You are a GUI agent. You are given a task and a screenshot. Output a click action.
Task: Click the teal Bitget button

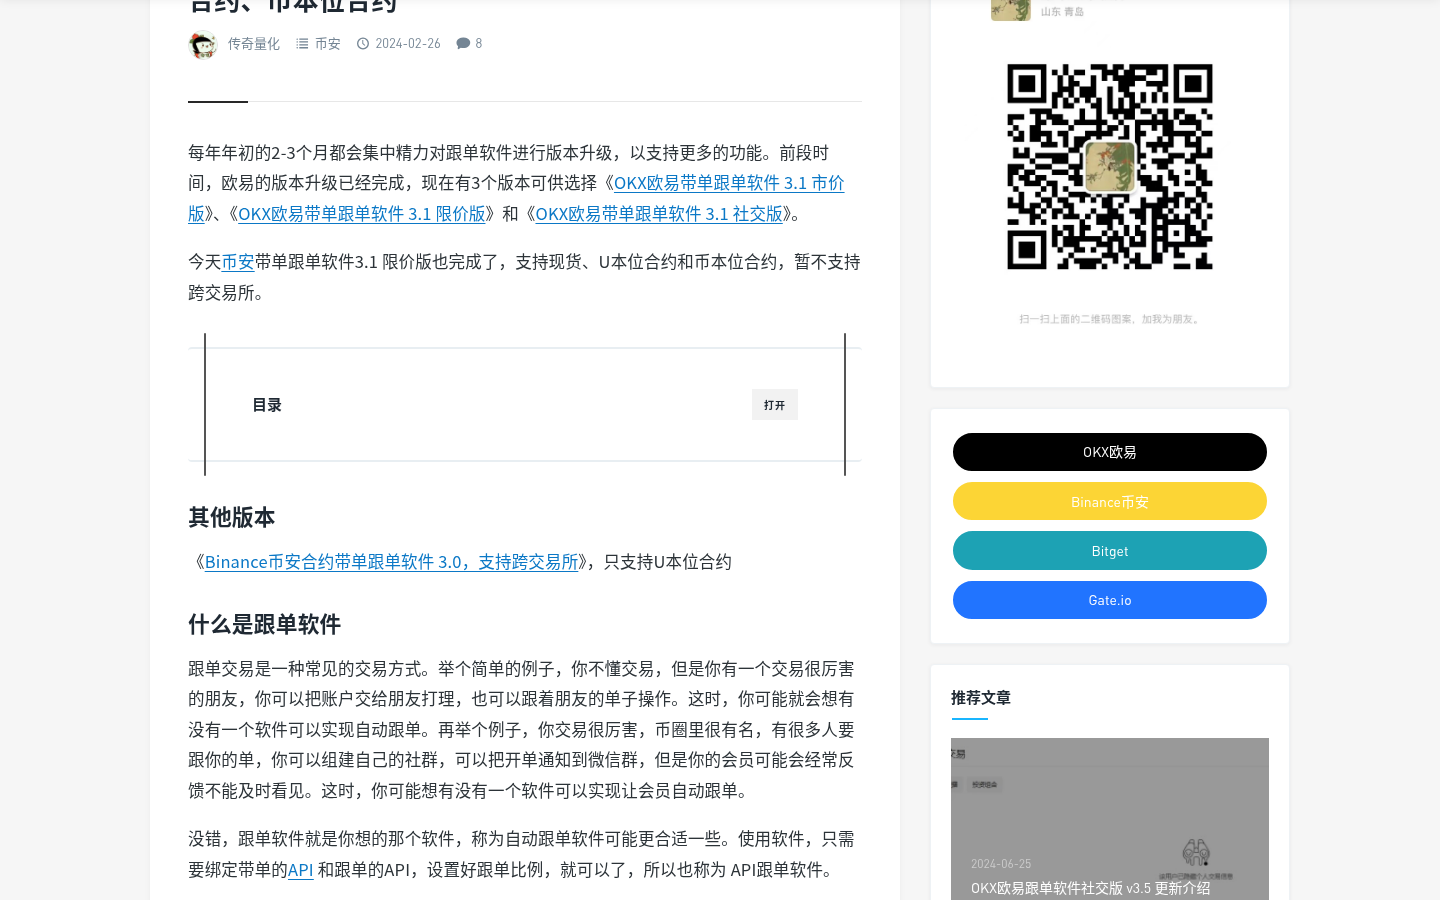tap(1110, 551)
